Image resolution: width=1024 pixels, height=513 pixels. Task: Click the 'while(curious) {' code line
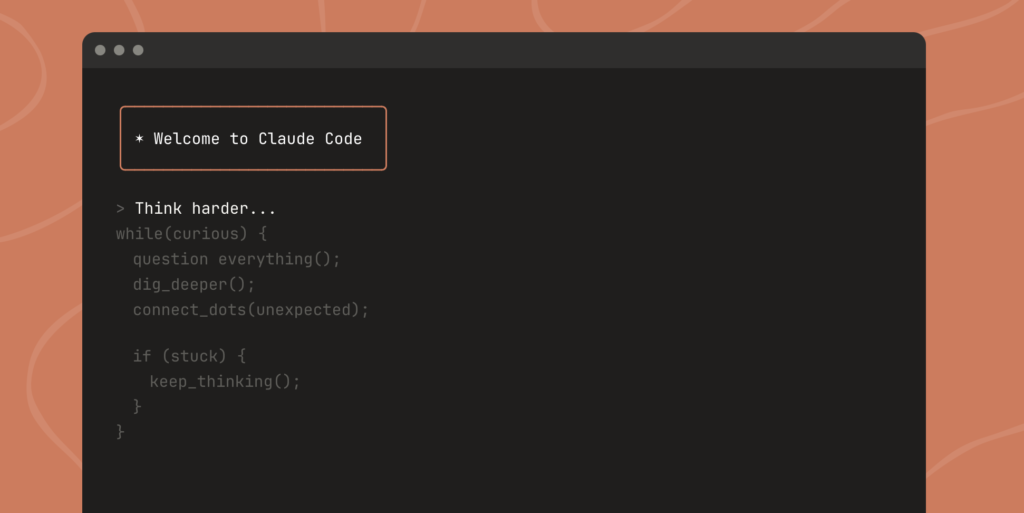pyautogui.click(x=192, y=234)
